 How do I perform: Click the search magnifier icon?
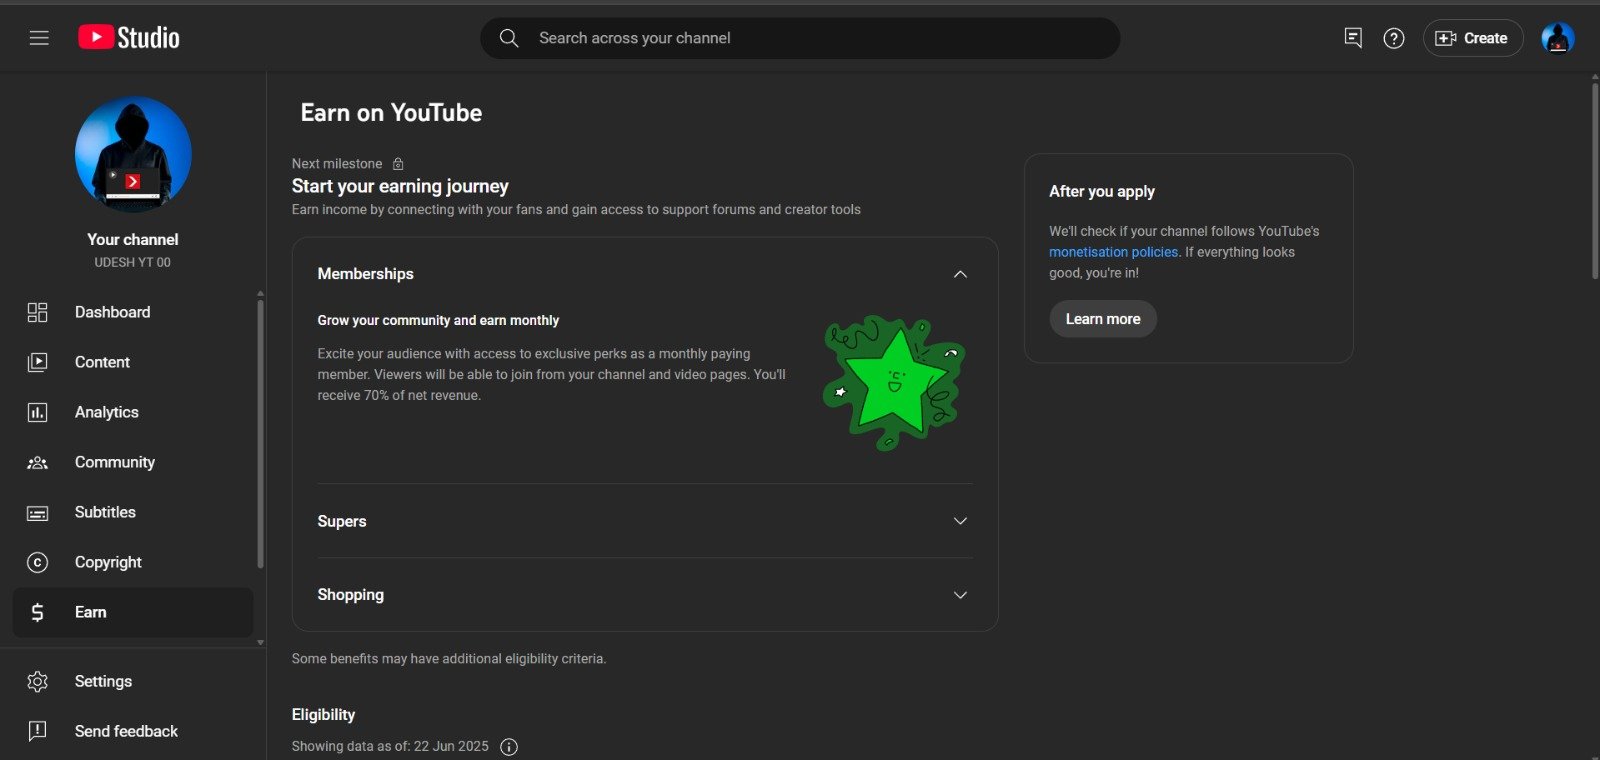(x=509, y=38)
